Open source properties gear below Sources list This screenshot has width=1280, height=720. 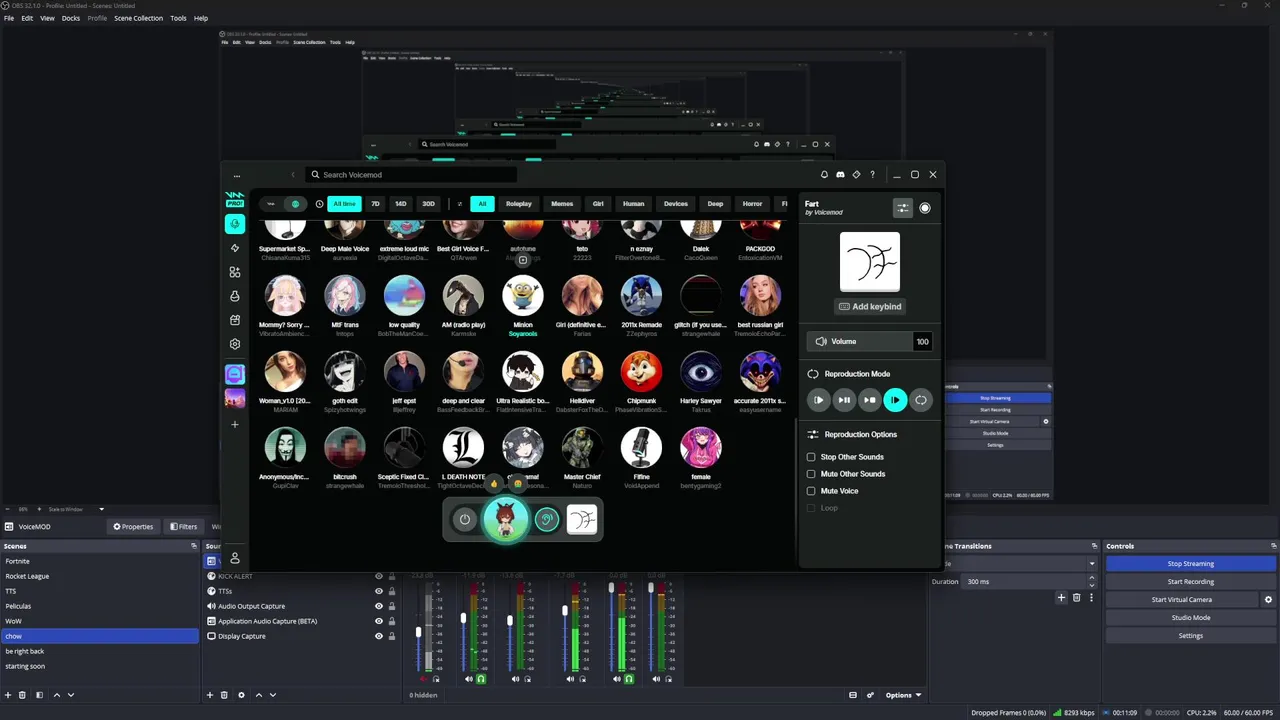241,695
